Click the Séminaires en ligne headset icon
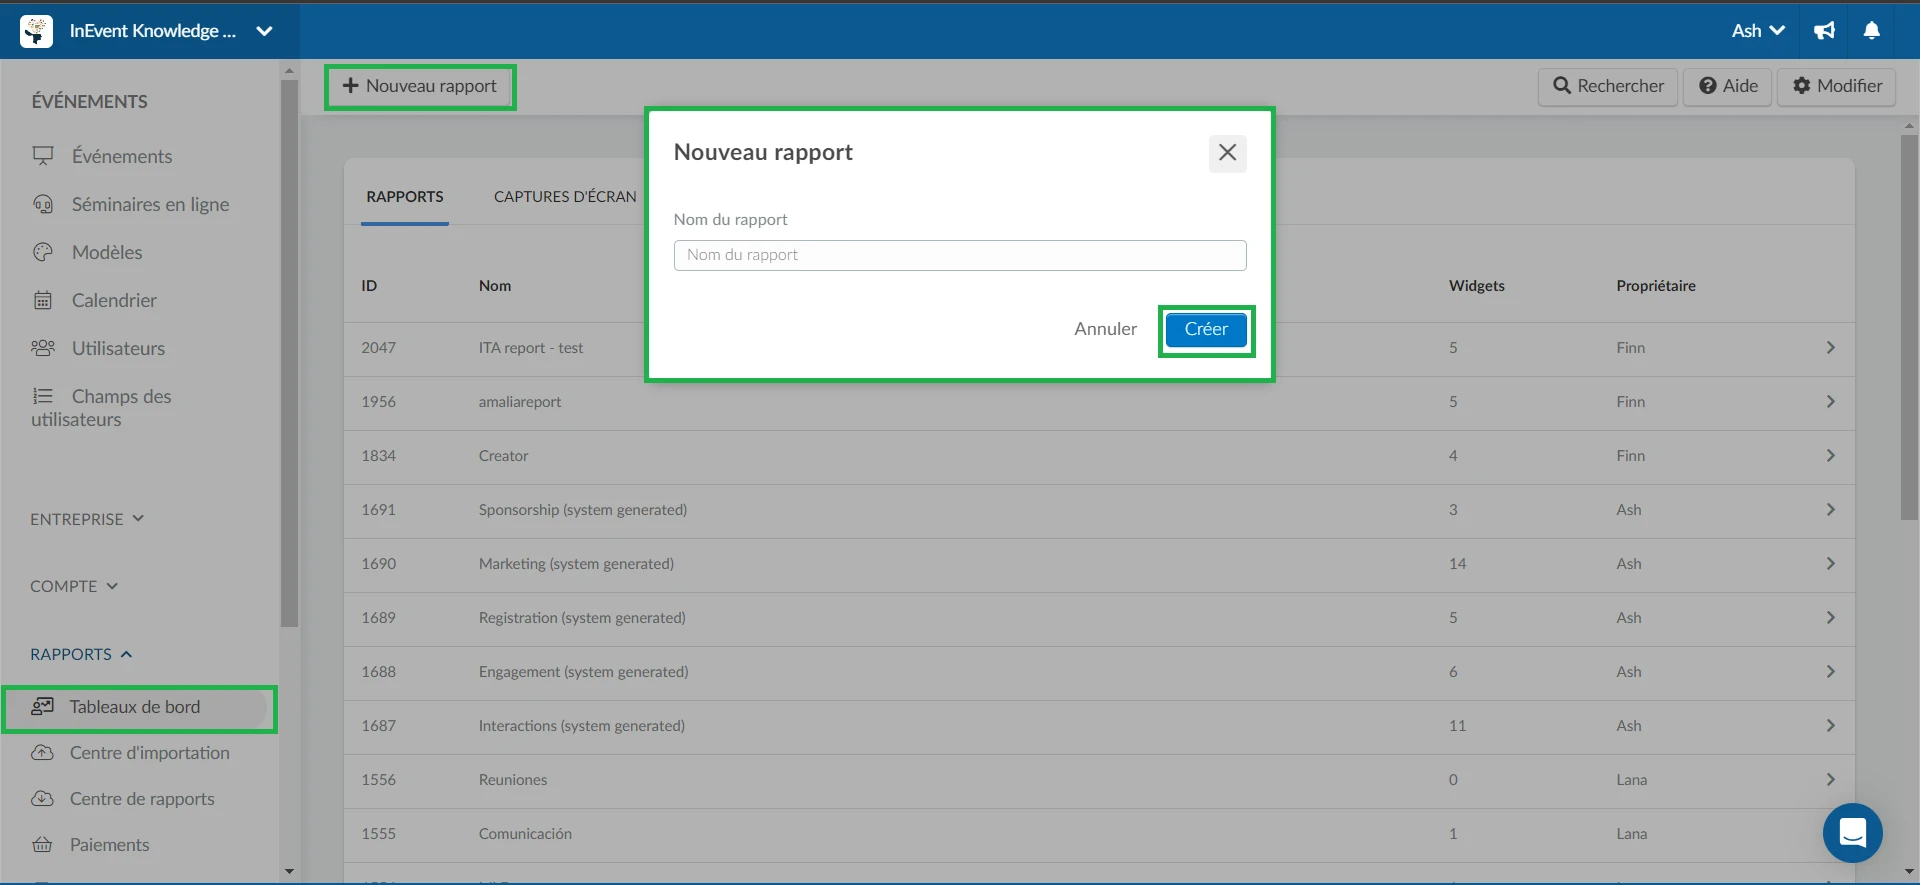The height and width of the screenshot is (885, 1920). click(x=43, y=204)
